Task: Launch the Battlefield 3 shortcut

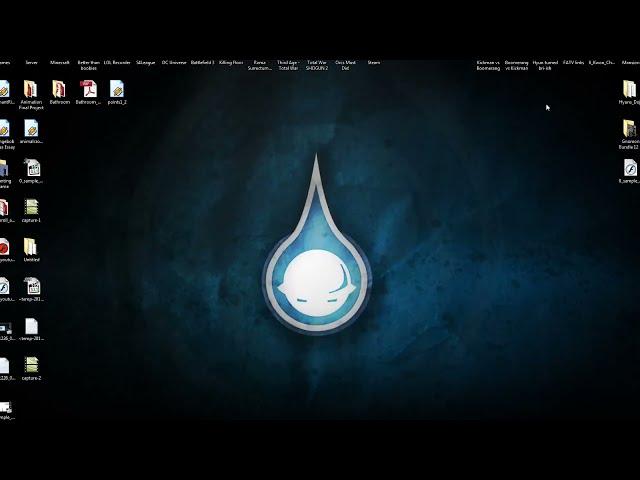Action: 202,62
